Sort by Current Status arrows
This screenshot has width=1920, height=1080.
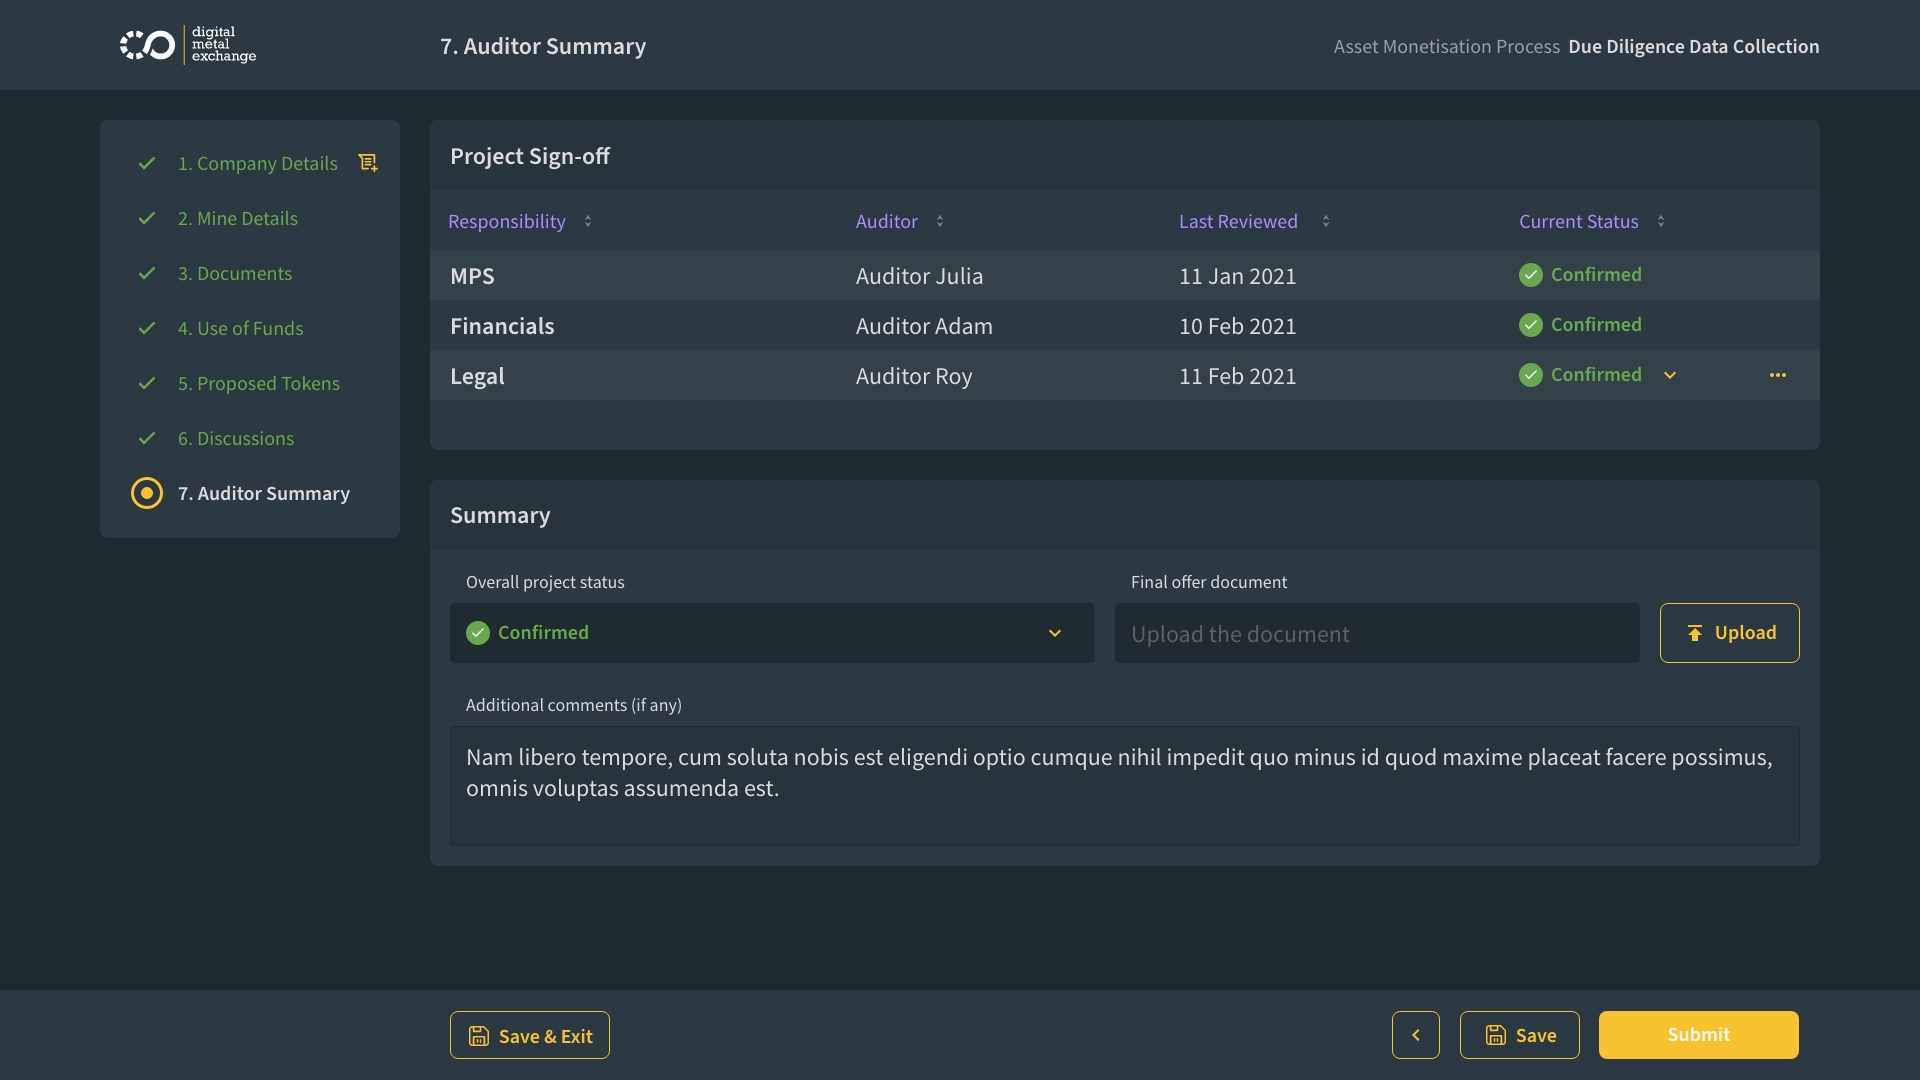(x=1661, y=222)
